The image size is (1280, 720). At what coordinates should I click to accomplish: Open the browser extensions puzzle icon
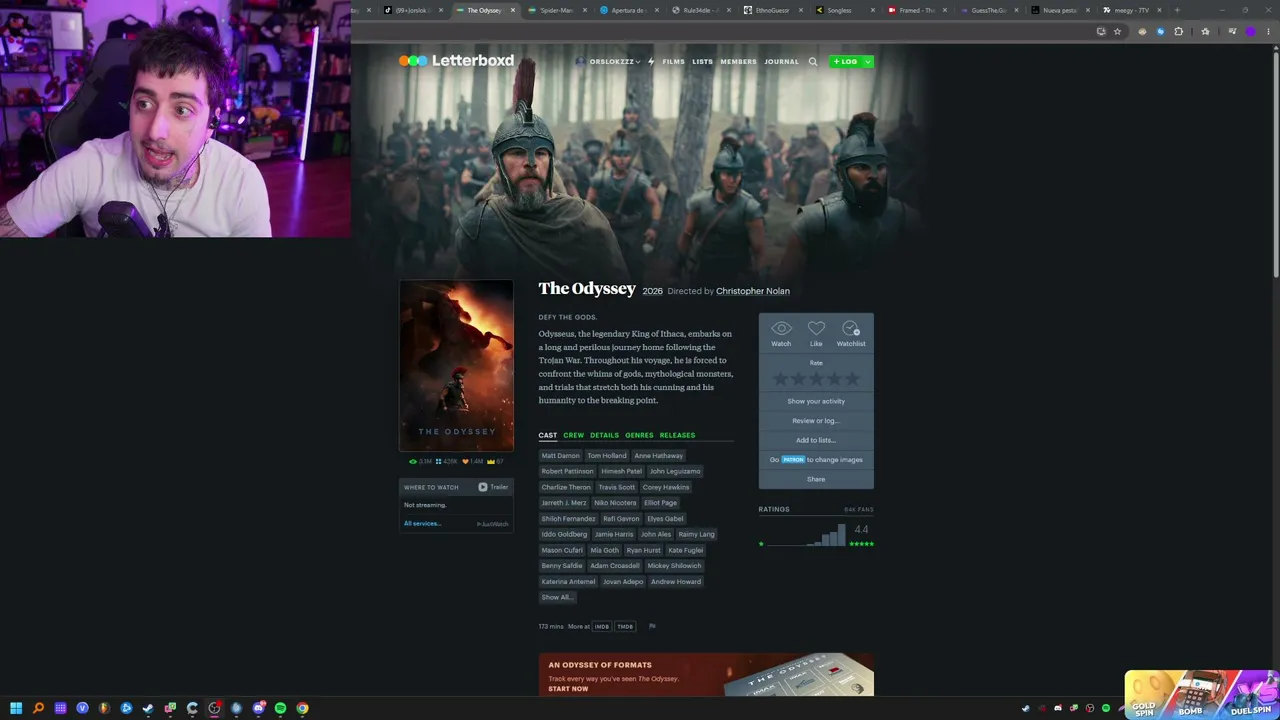tap(1178, 31)
